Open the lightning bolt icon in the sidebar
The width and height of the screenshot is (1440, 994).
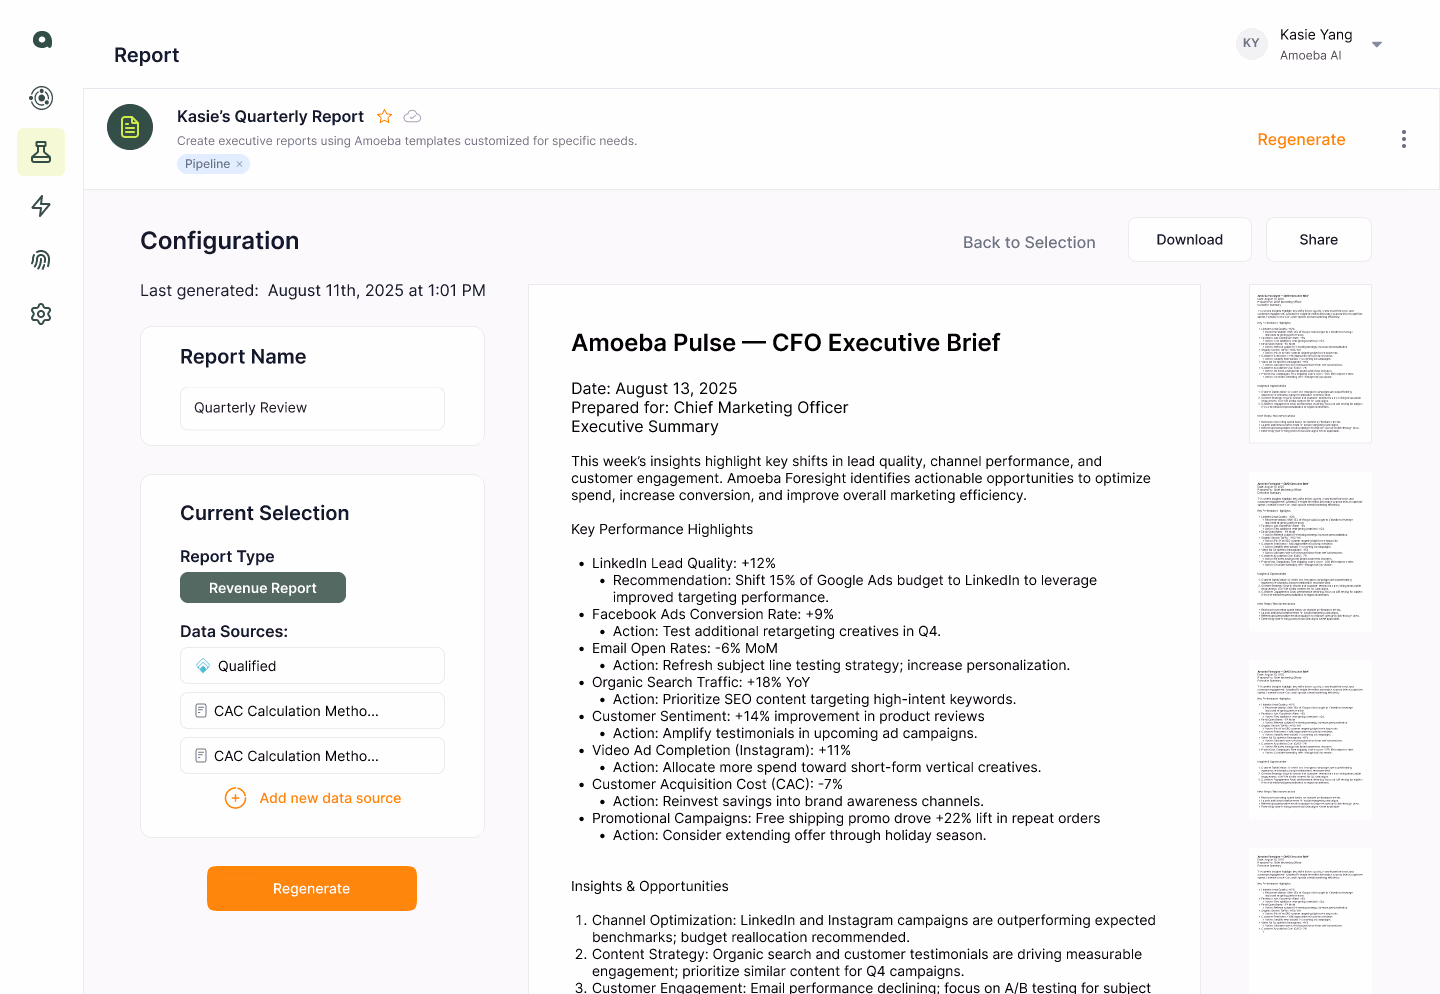click(x=41, y=206)
